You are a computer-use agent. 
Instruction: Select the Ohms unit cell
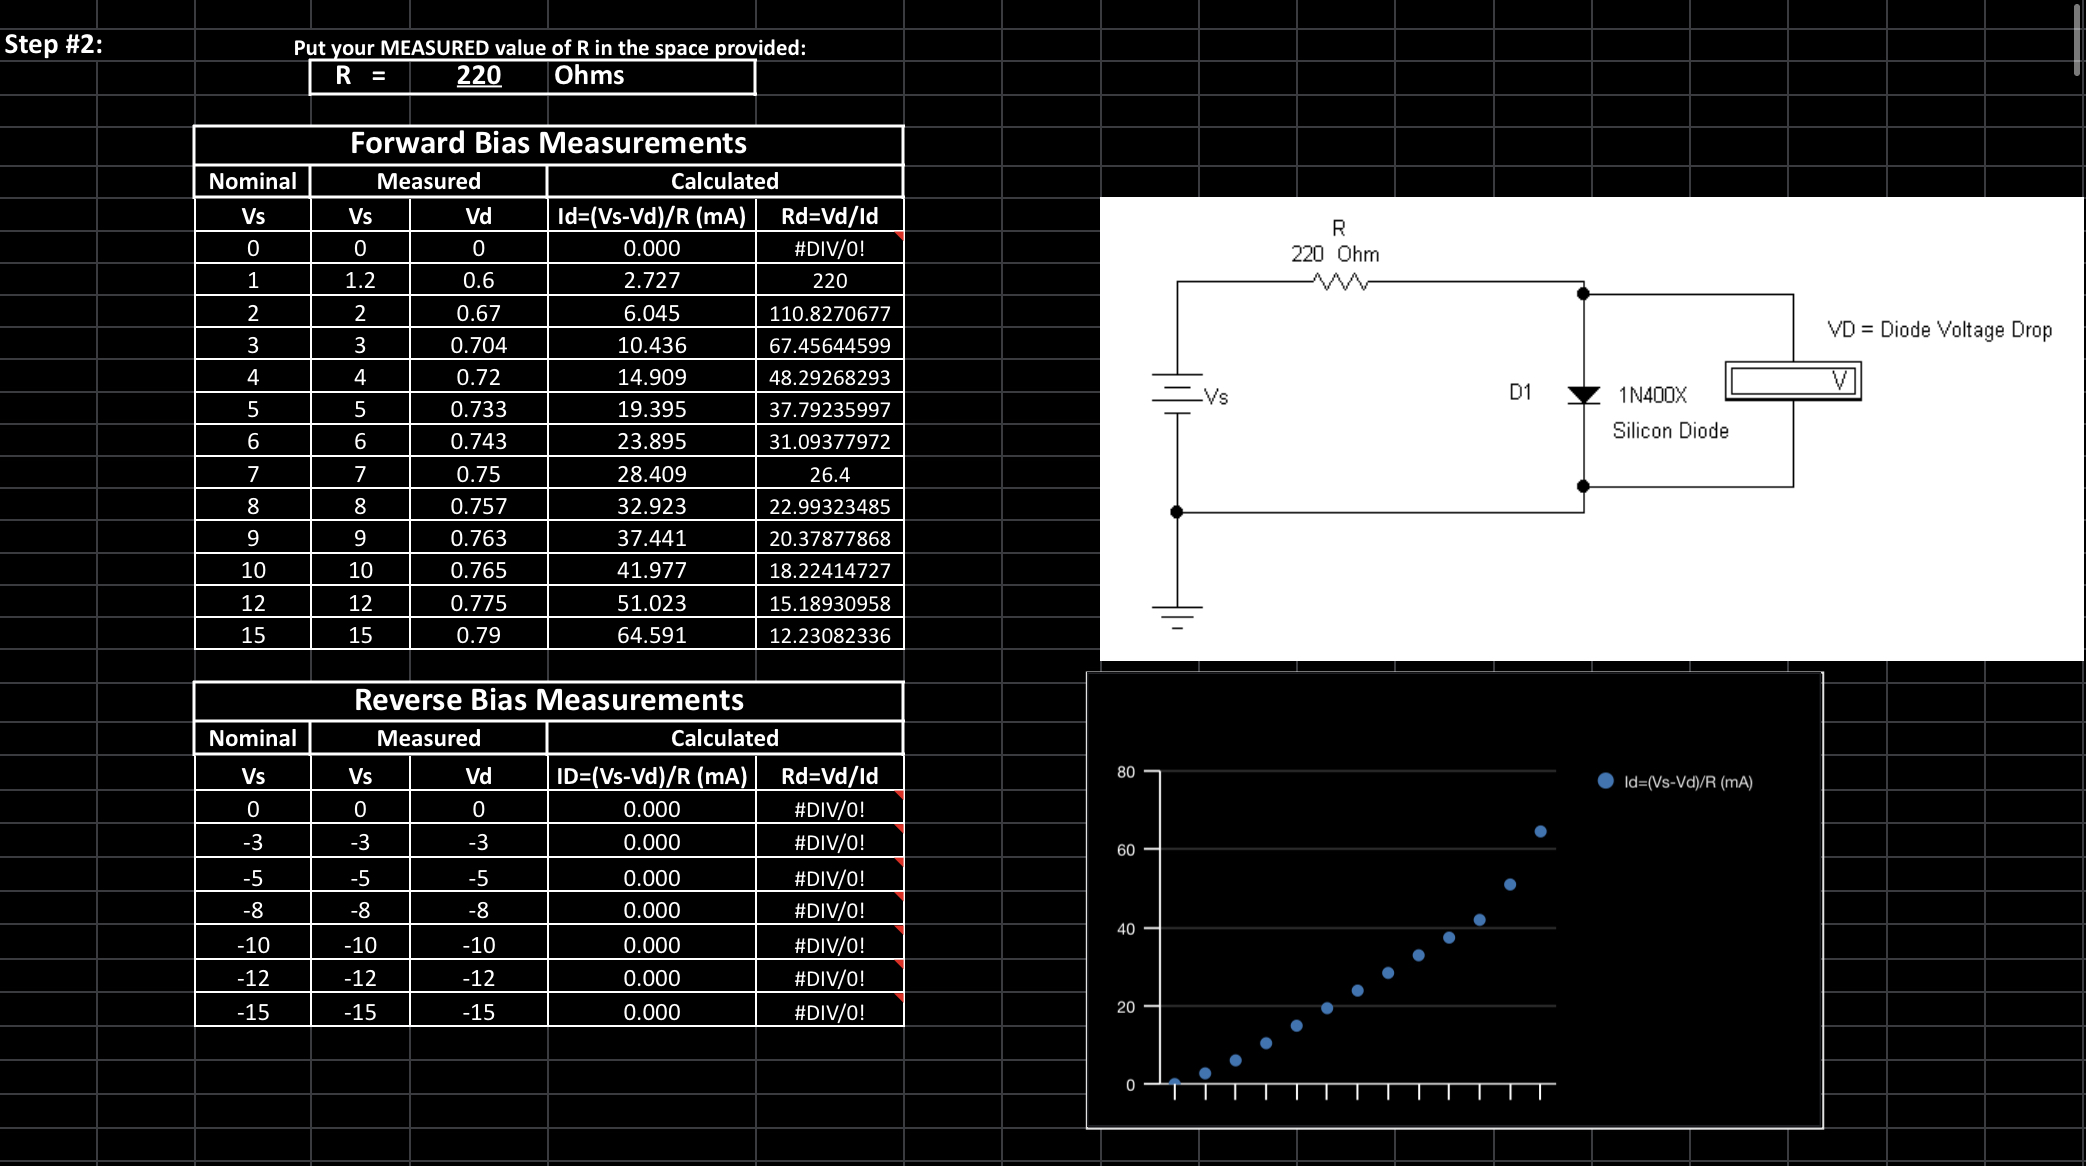point(652,76)
